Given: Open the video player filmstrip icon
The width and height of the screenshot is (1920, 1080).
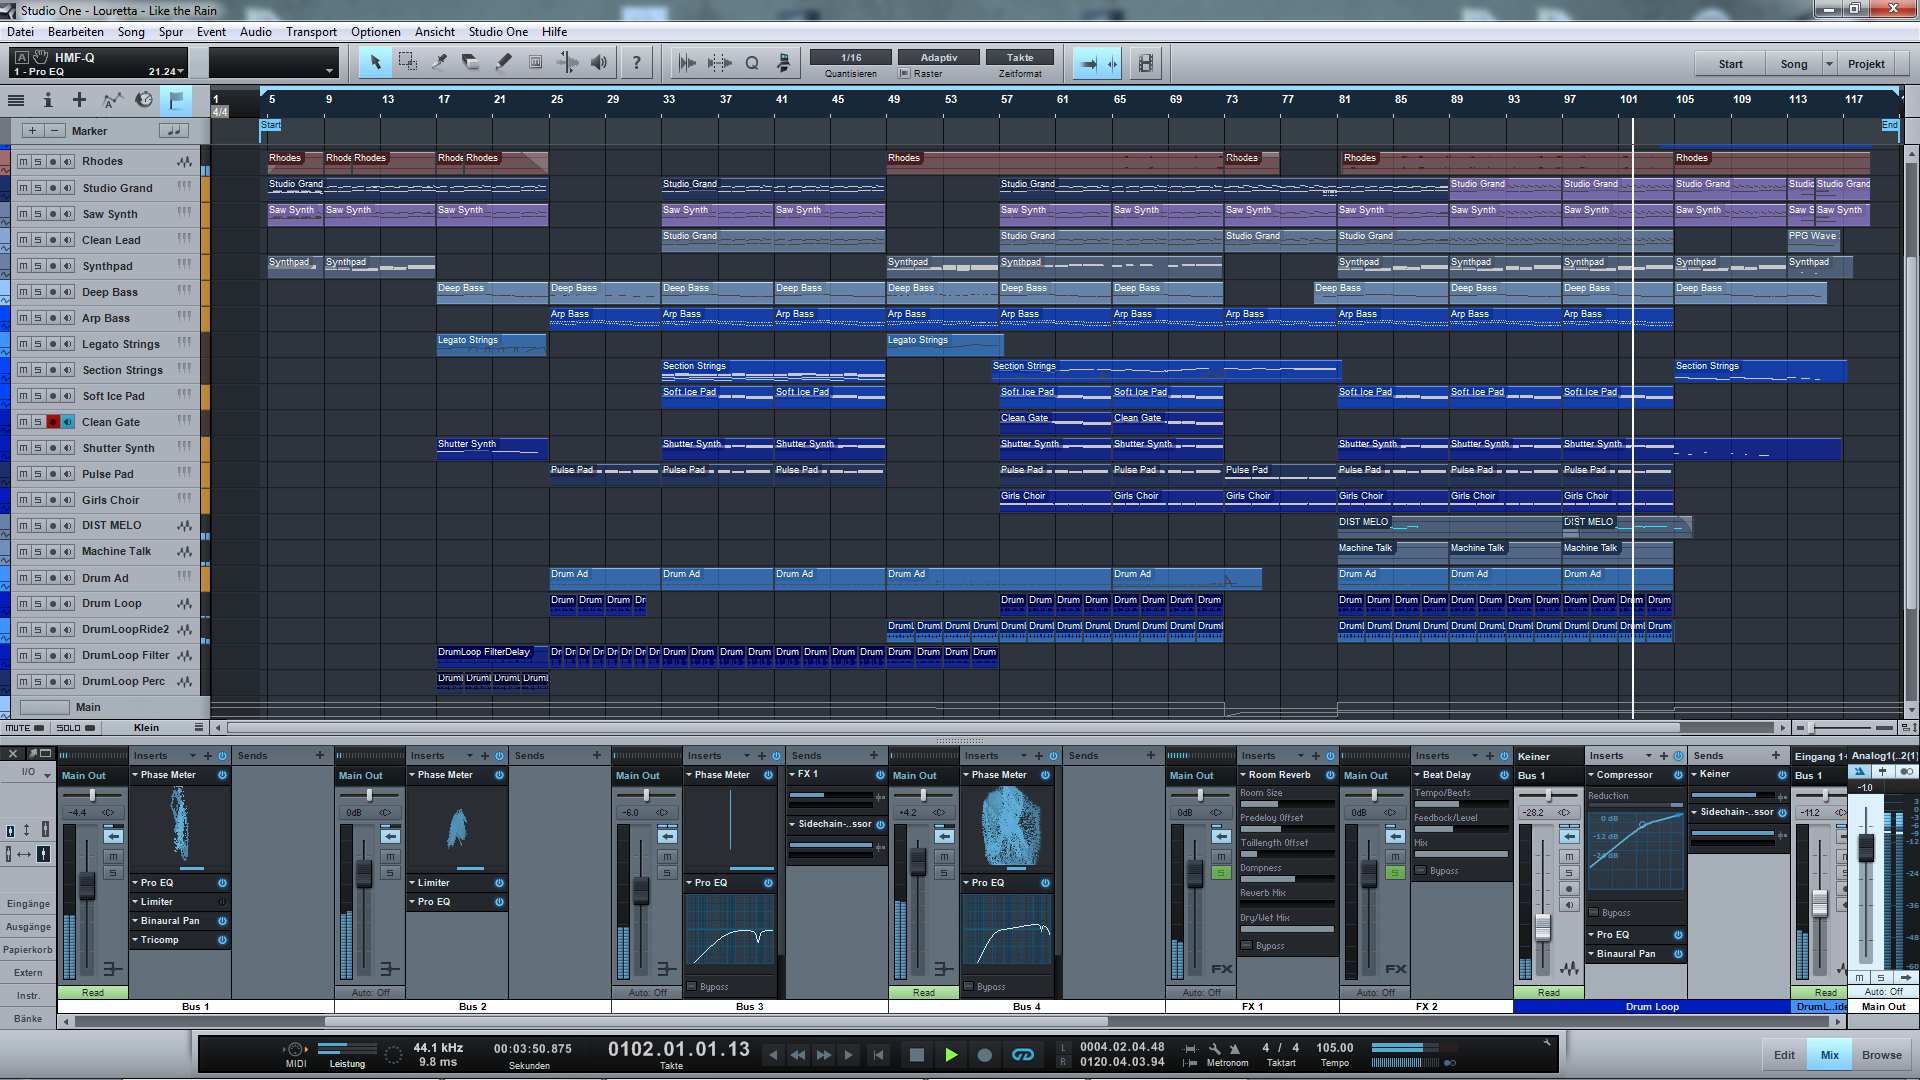Looking at the screenshot, I should pyautogui.click(x=1146, y=63).
